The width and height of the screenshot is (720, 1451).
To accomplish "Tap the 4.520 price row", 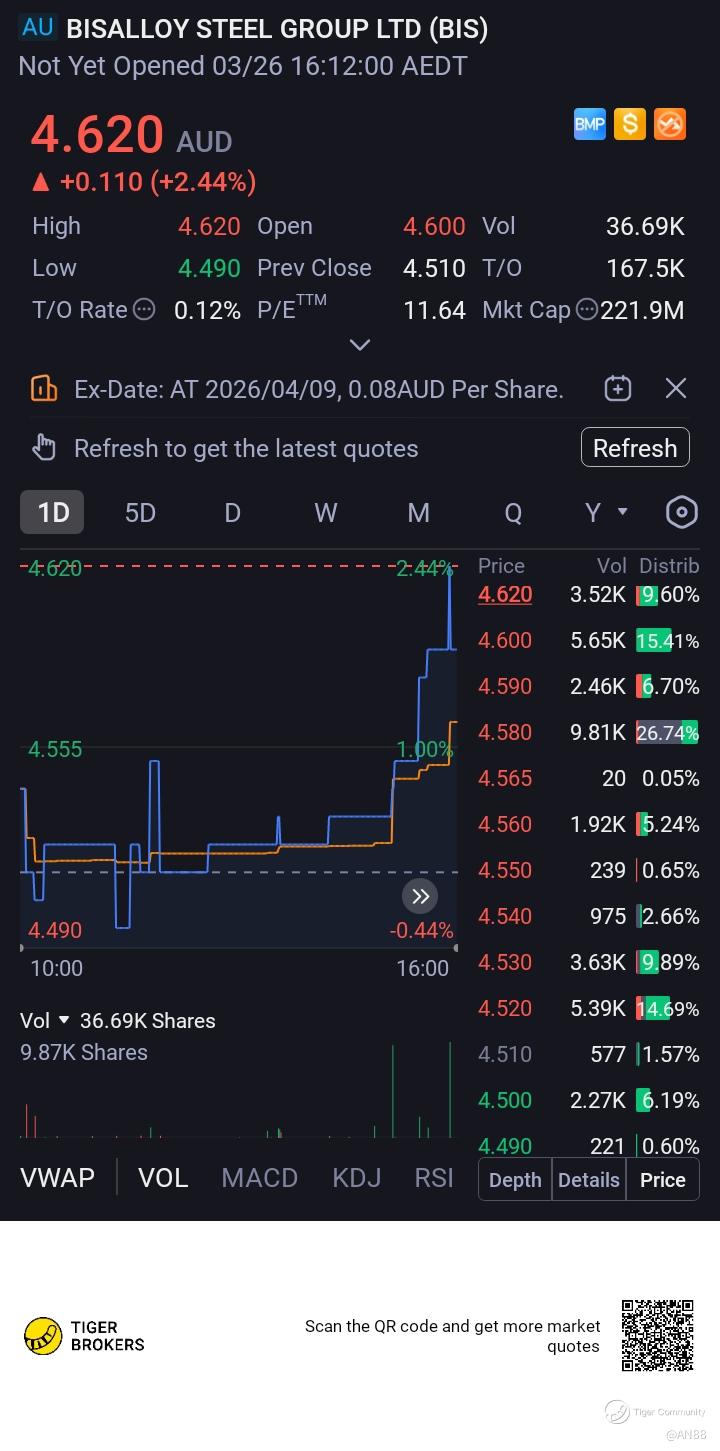I will 588,1009.
